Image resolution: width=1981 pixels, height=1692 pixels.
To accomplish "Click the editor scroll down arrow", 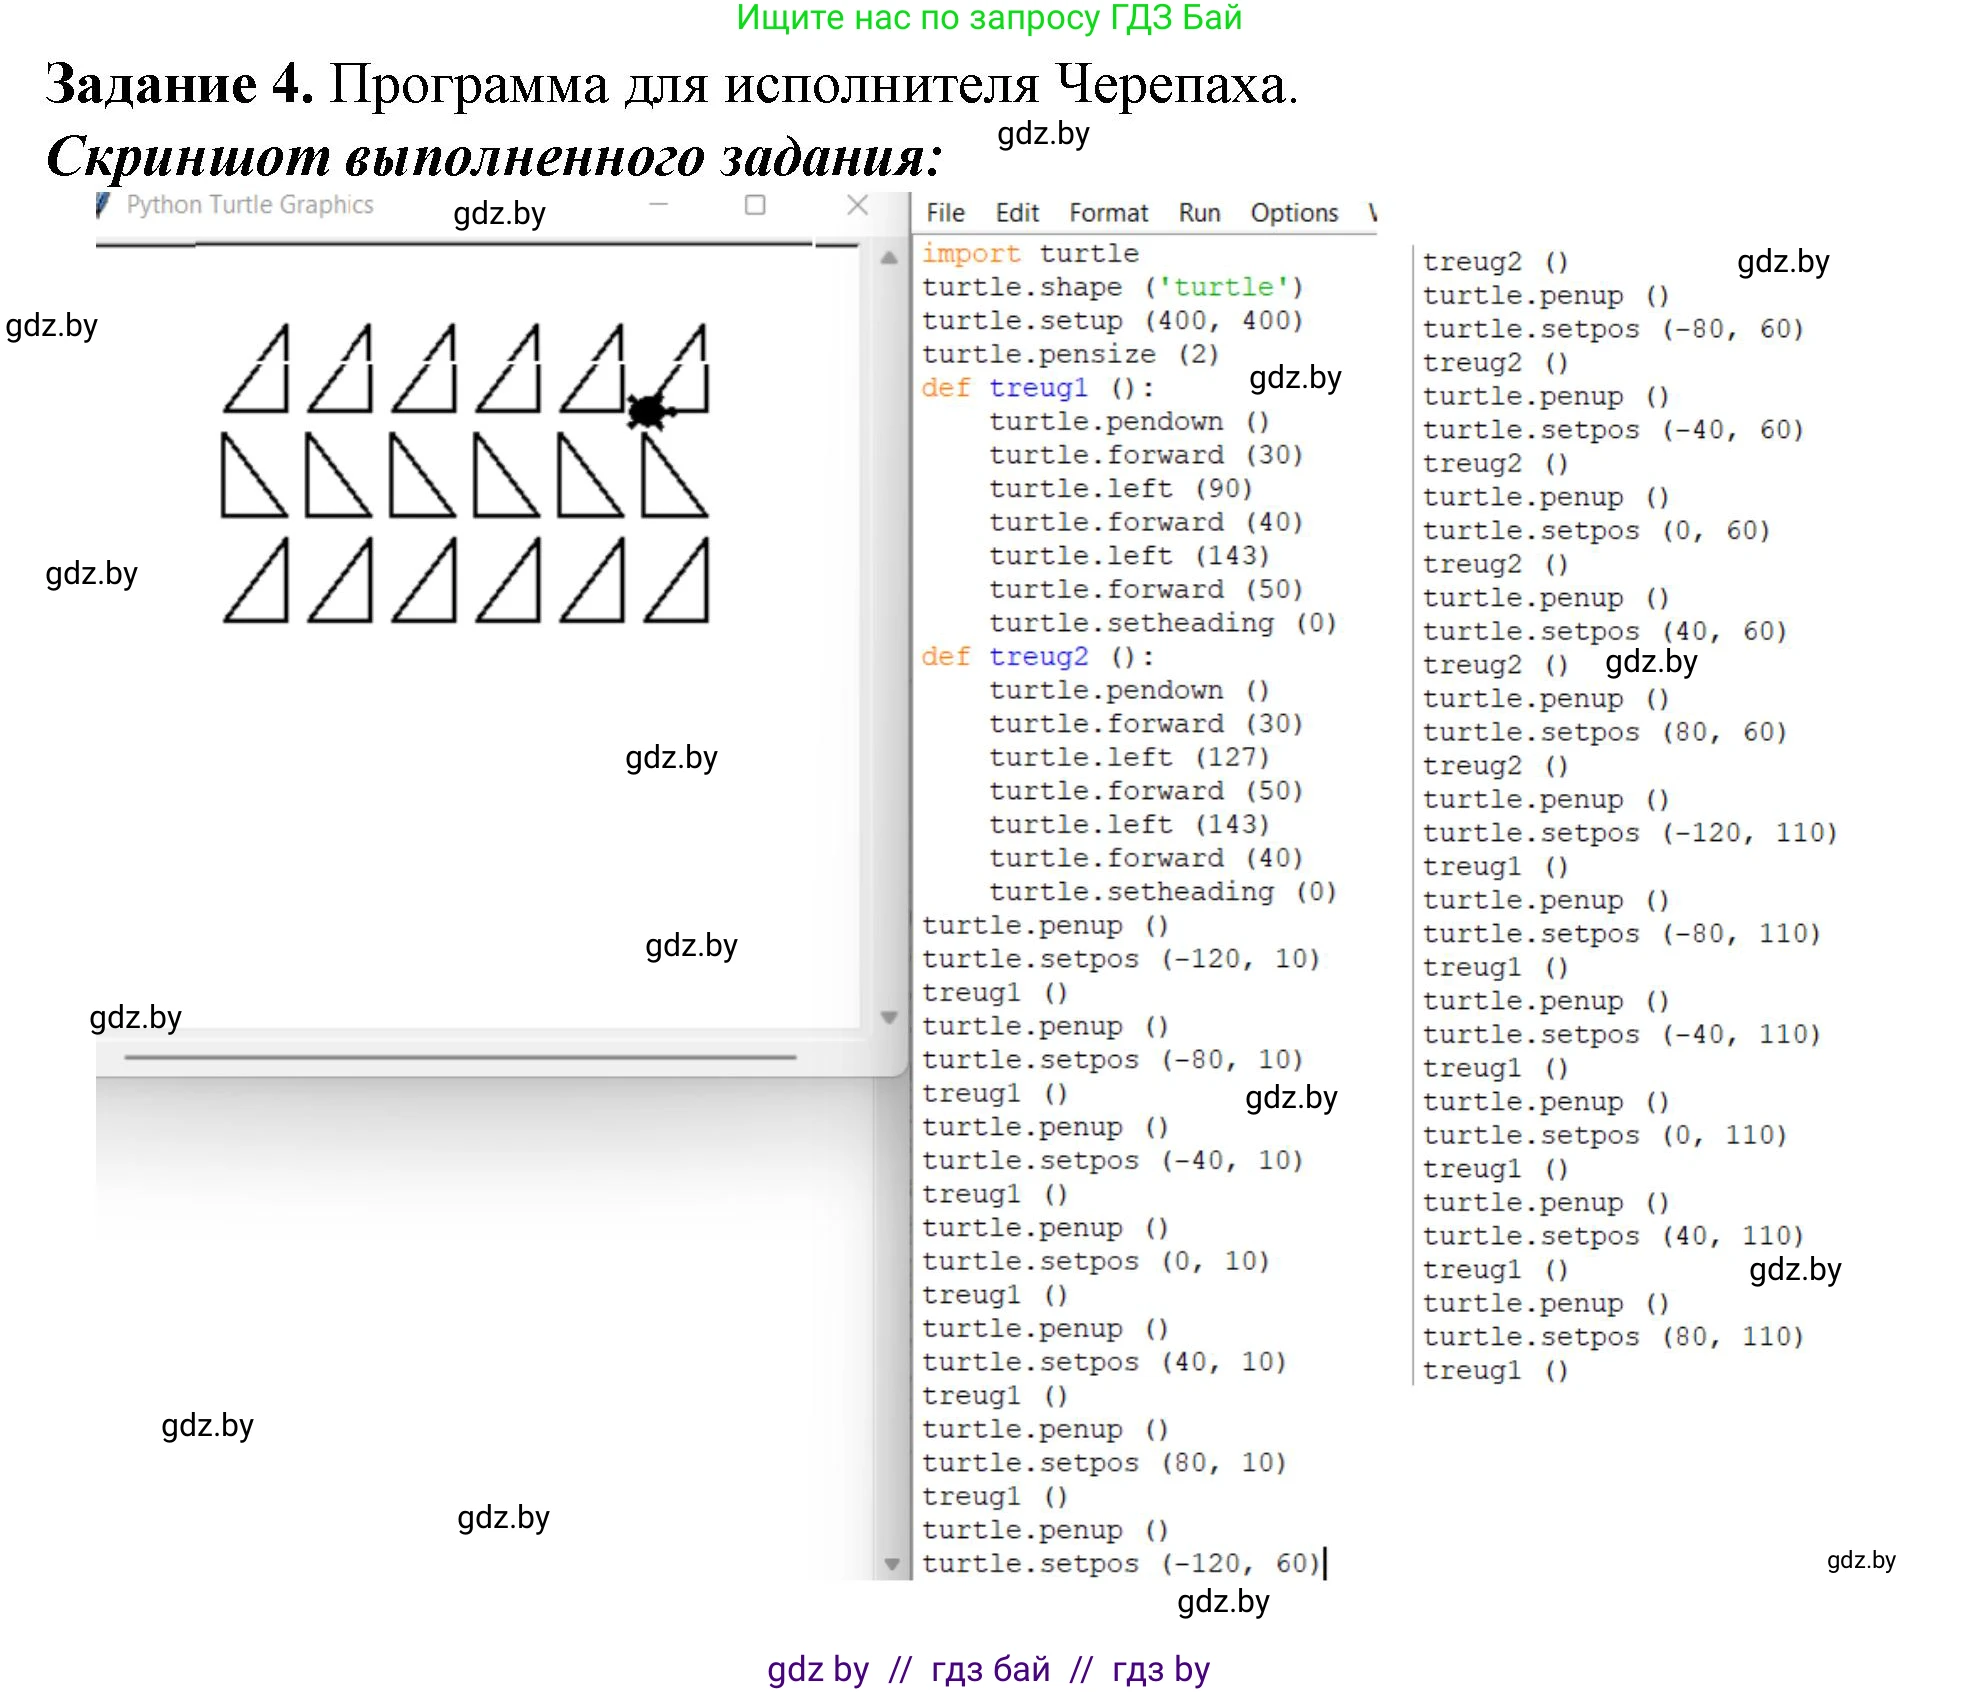I will pyautogui.click(x=892, y=1563).
